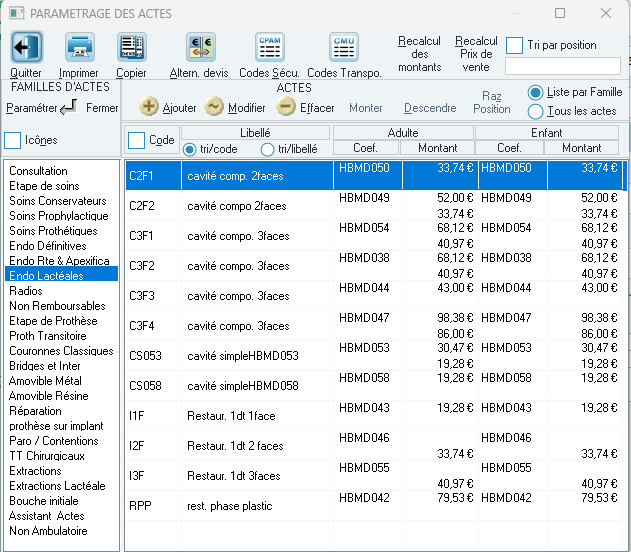631x552 pixels.
Task: Select the Bridges et Inter family
Action: pos(62,366)
